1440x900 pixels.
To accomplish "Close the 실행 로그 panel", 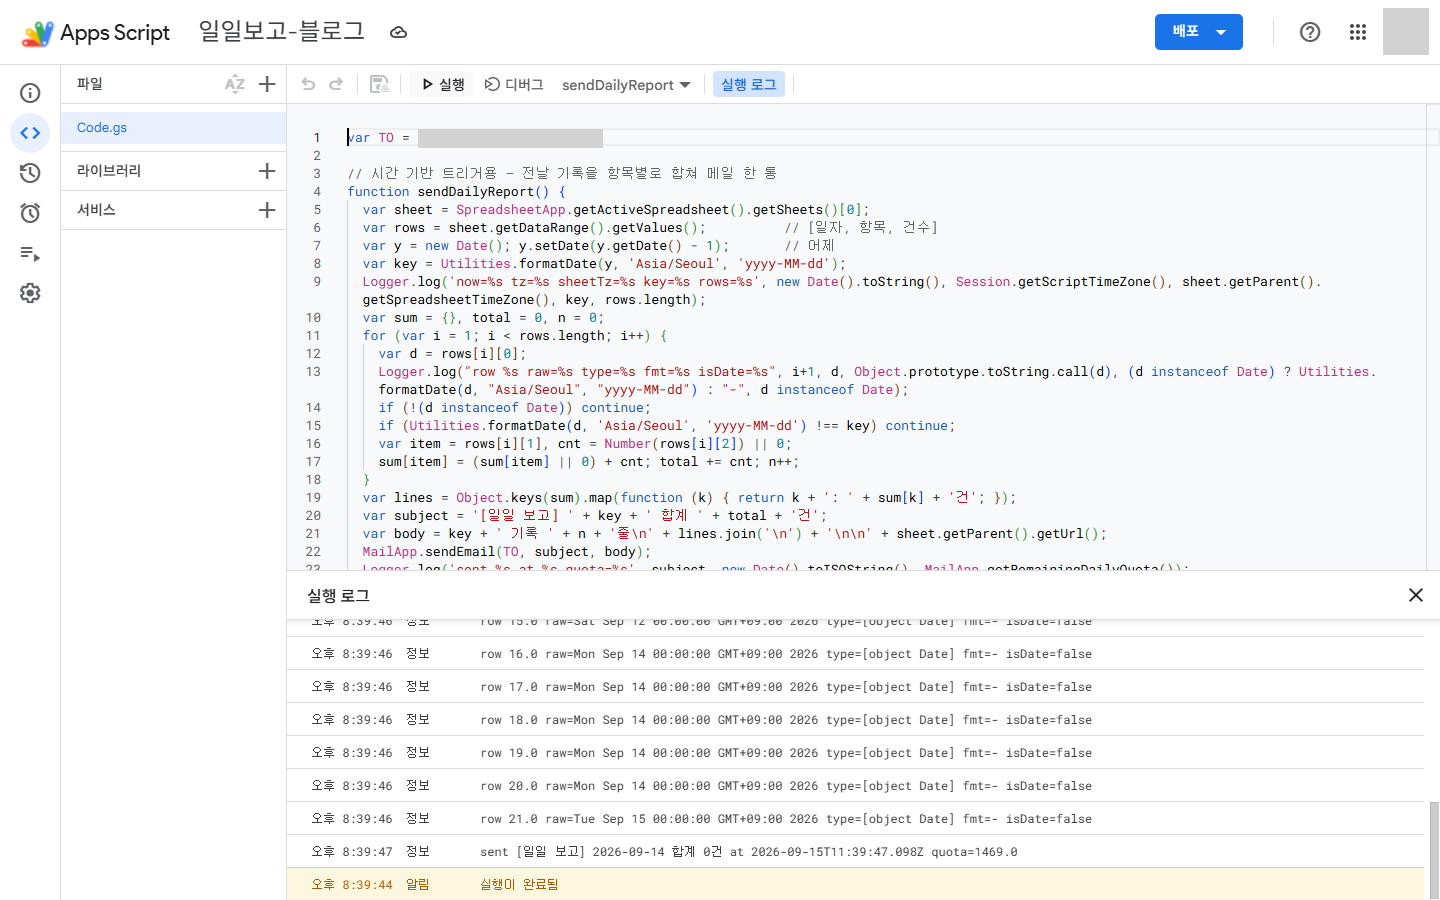I will pyautogui.click(x=1415, y=595).
